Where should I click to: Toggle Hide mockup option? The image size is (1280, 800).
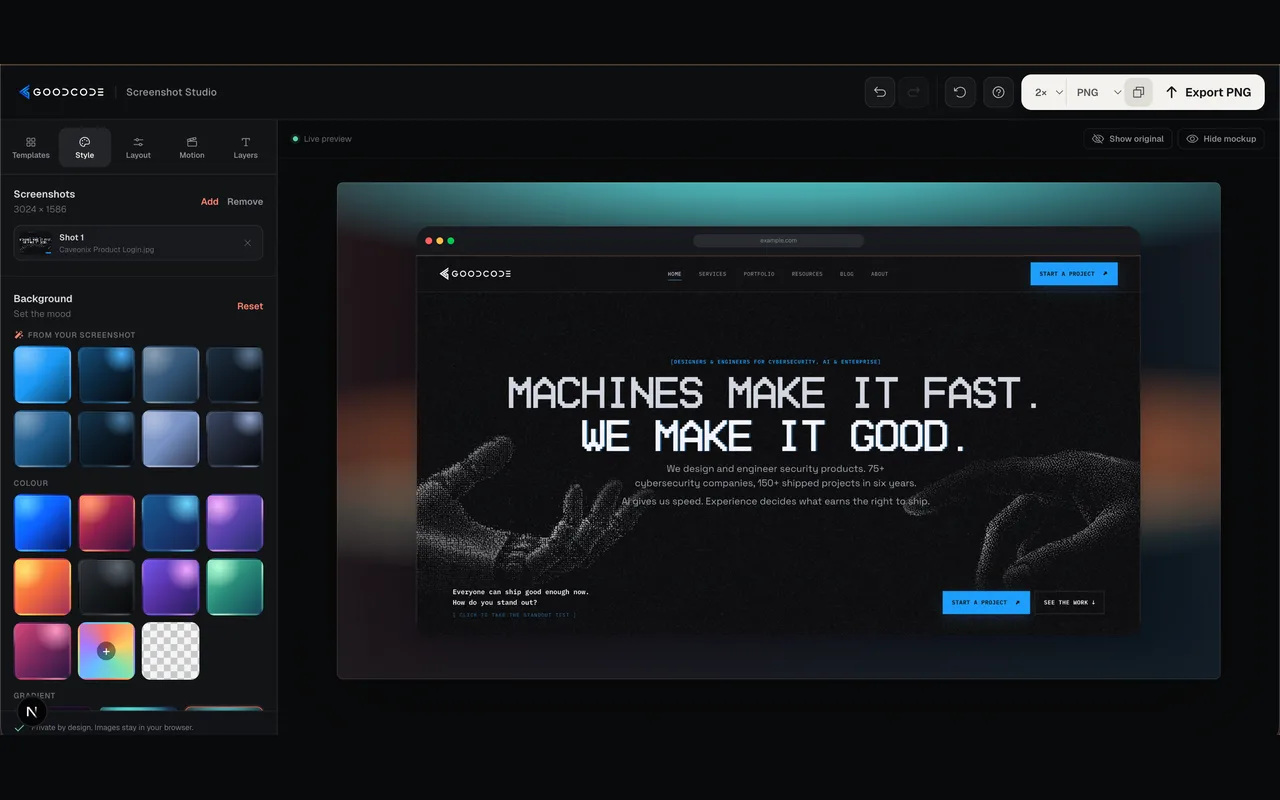point(1221,139)
